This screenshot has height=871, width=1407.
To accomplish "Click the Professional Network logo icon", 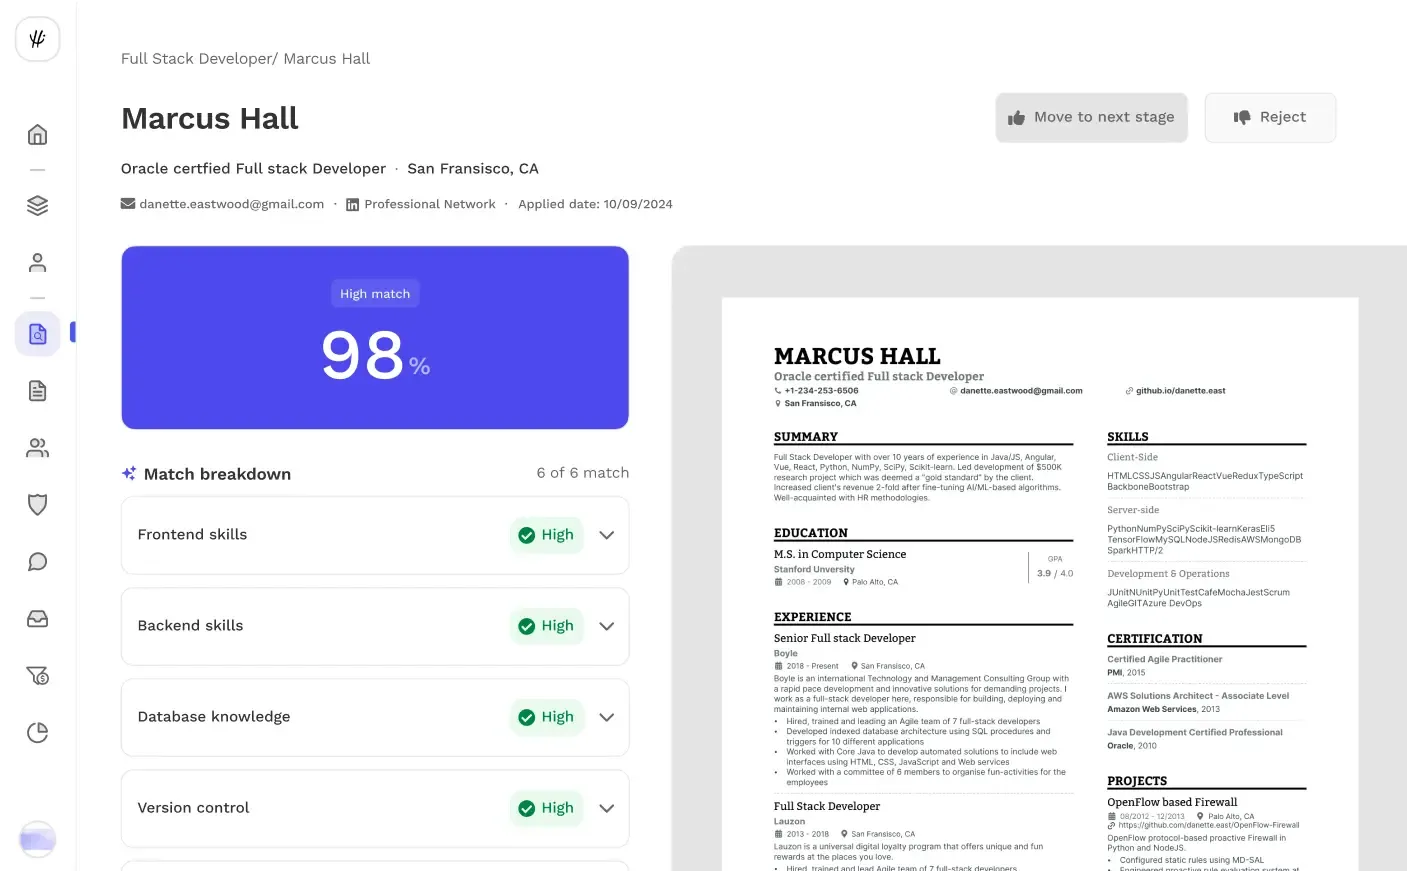I will tap(352, 204).
